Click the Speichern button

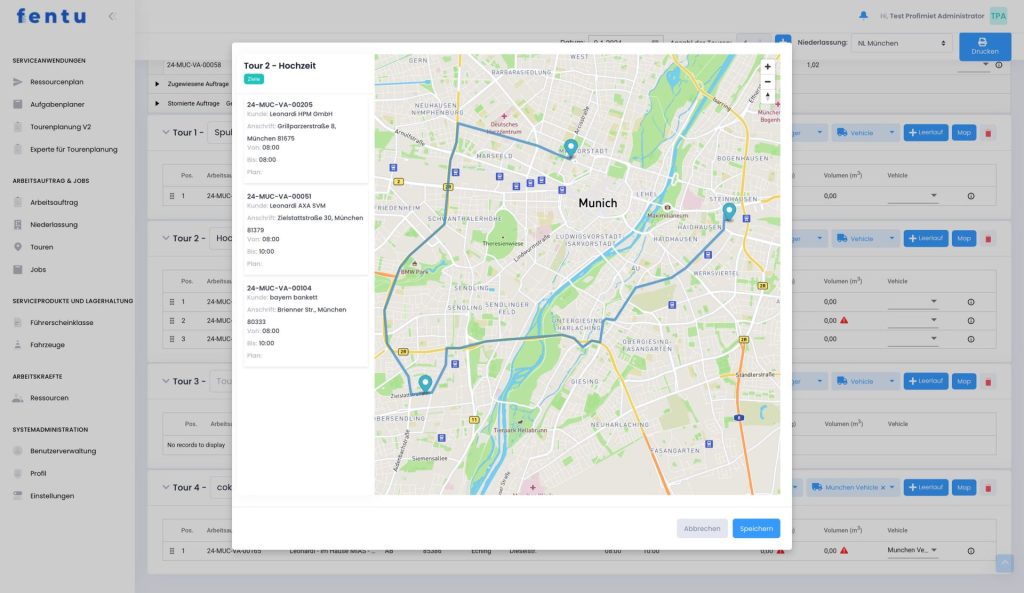[x=756, y=528]
